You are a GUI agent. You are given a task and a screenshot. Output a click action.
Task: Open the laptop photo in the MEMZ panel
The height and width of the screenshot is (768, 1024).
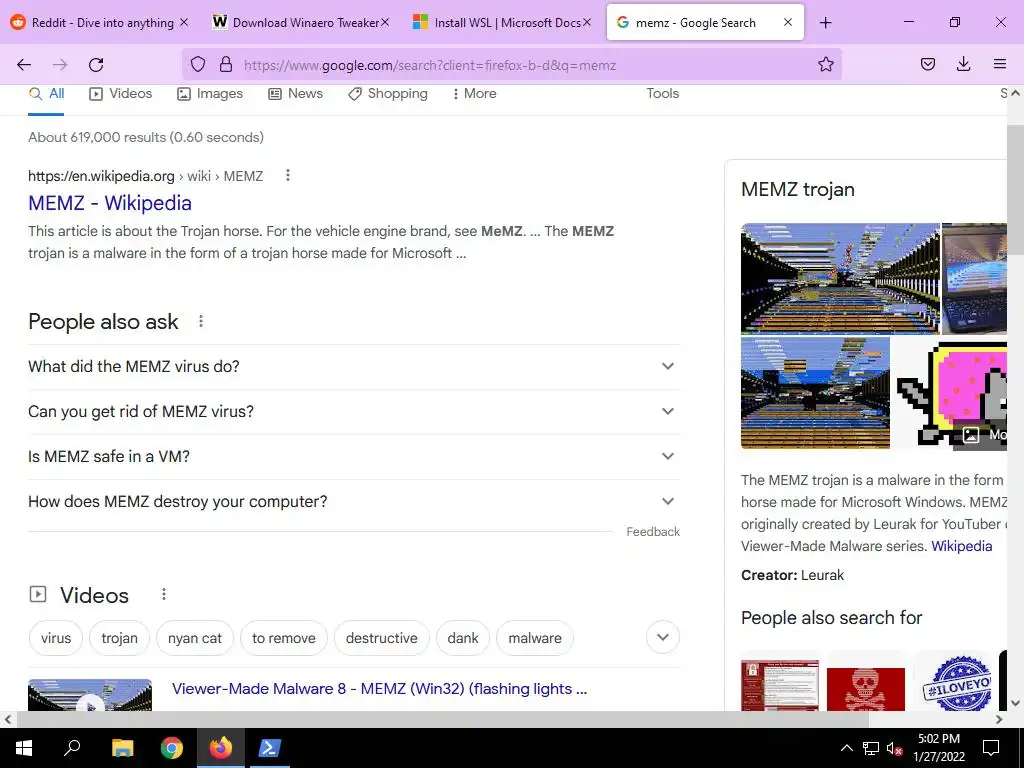pyautogui.click(x=974, y=279)
